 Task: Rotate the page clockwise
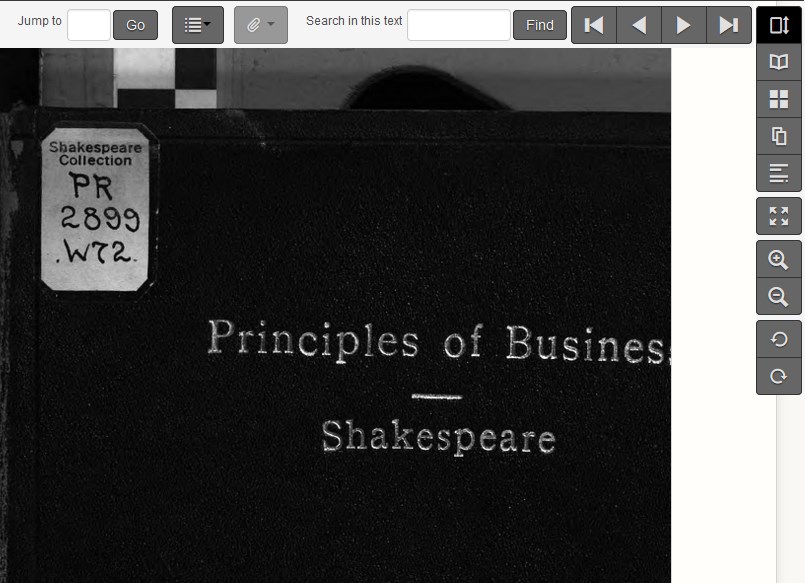click(x=779, y=376)
